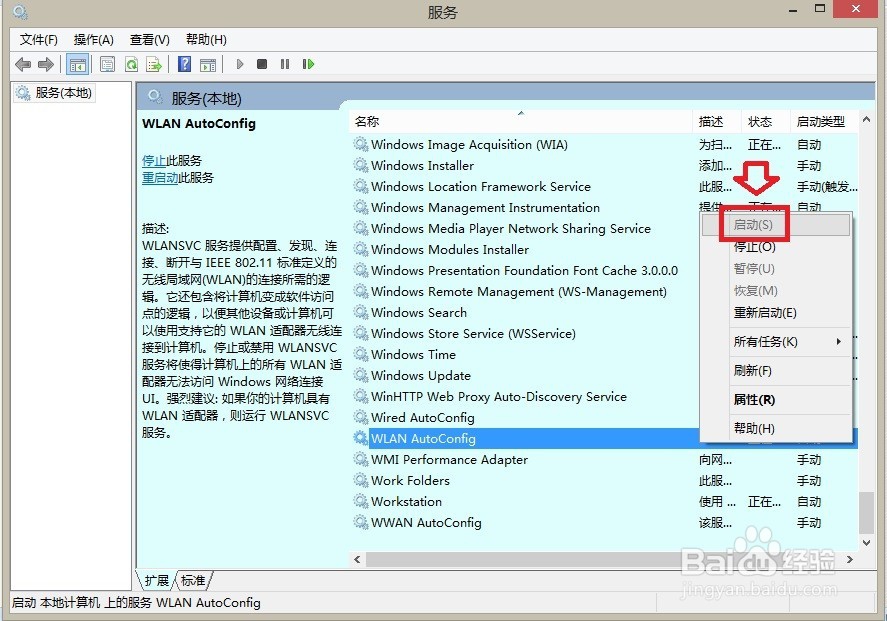887x621 pixels.
Task: Click the 重启动 service link
Action: 160,178
